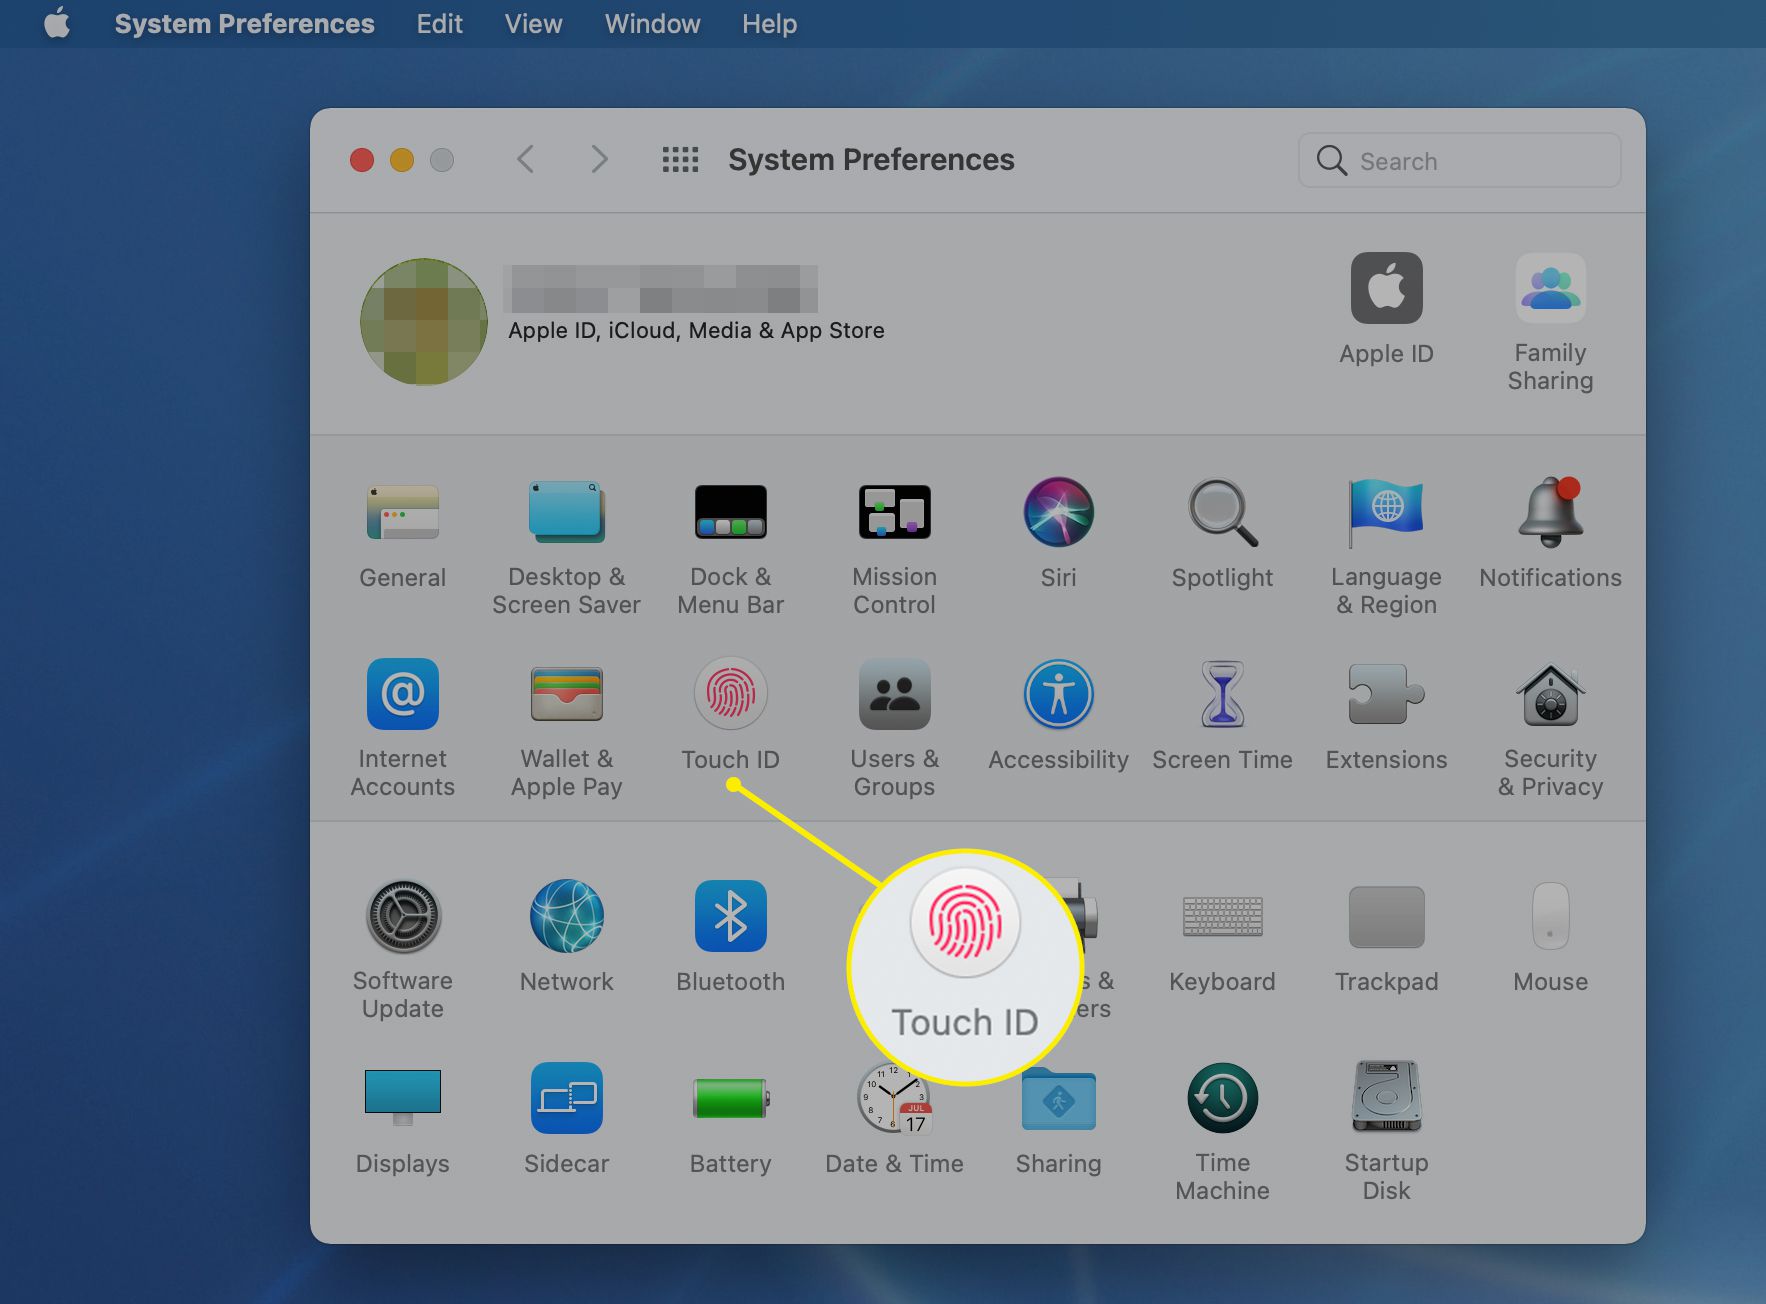
Task: Open the View menu
Action: coord(533,24)
